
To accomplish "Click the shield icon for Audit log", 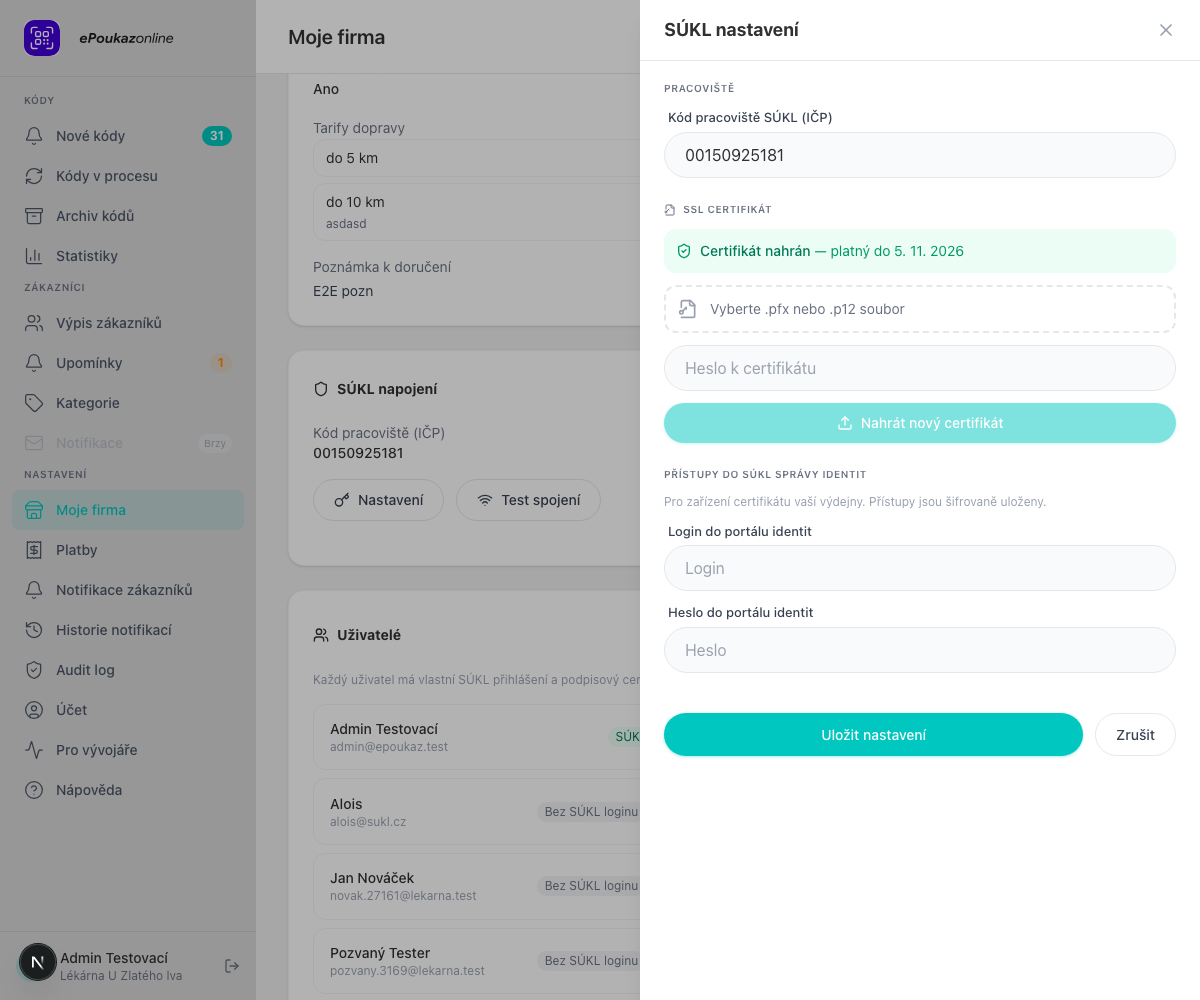I will coord(34,670).
